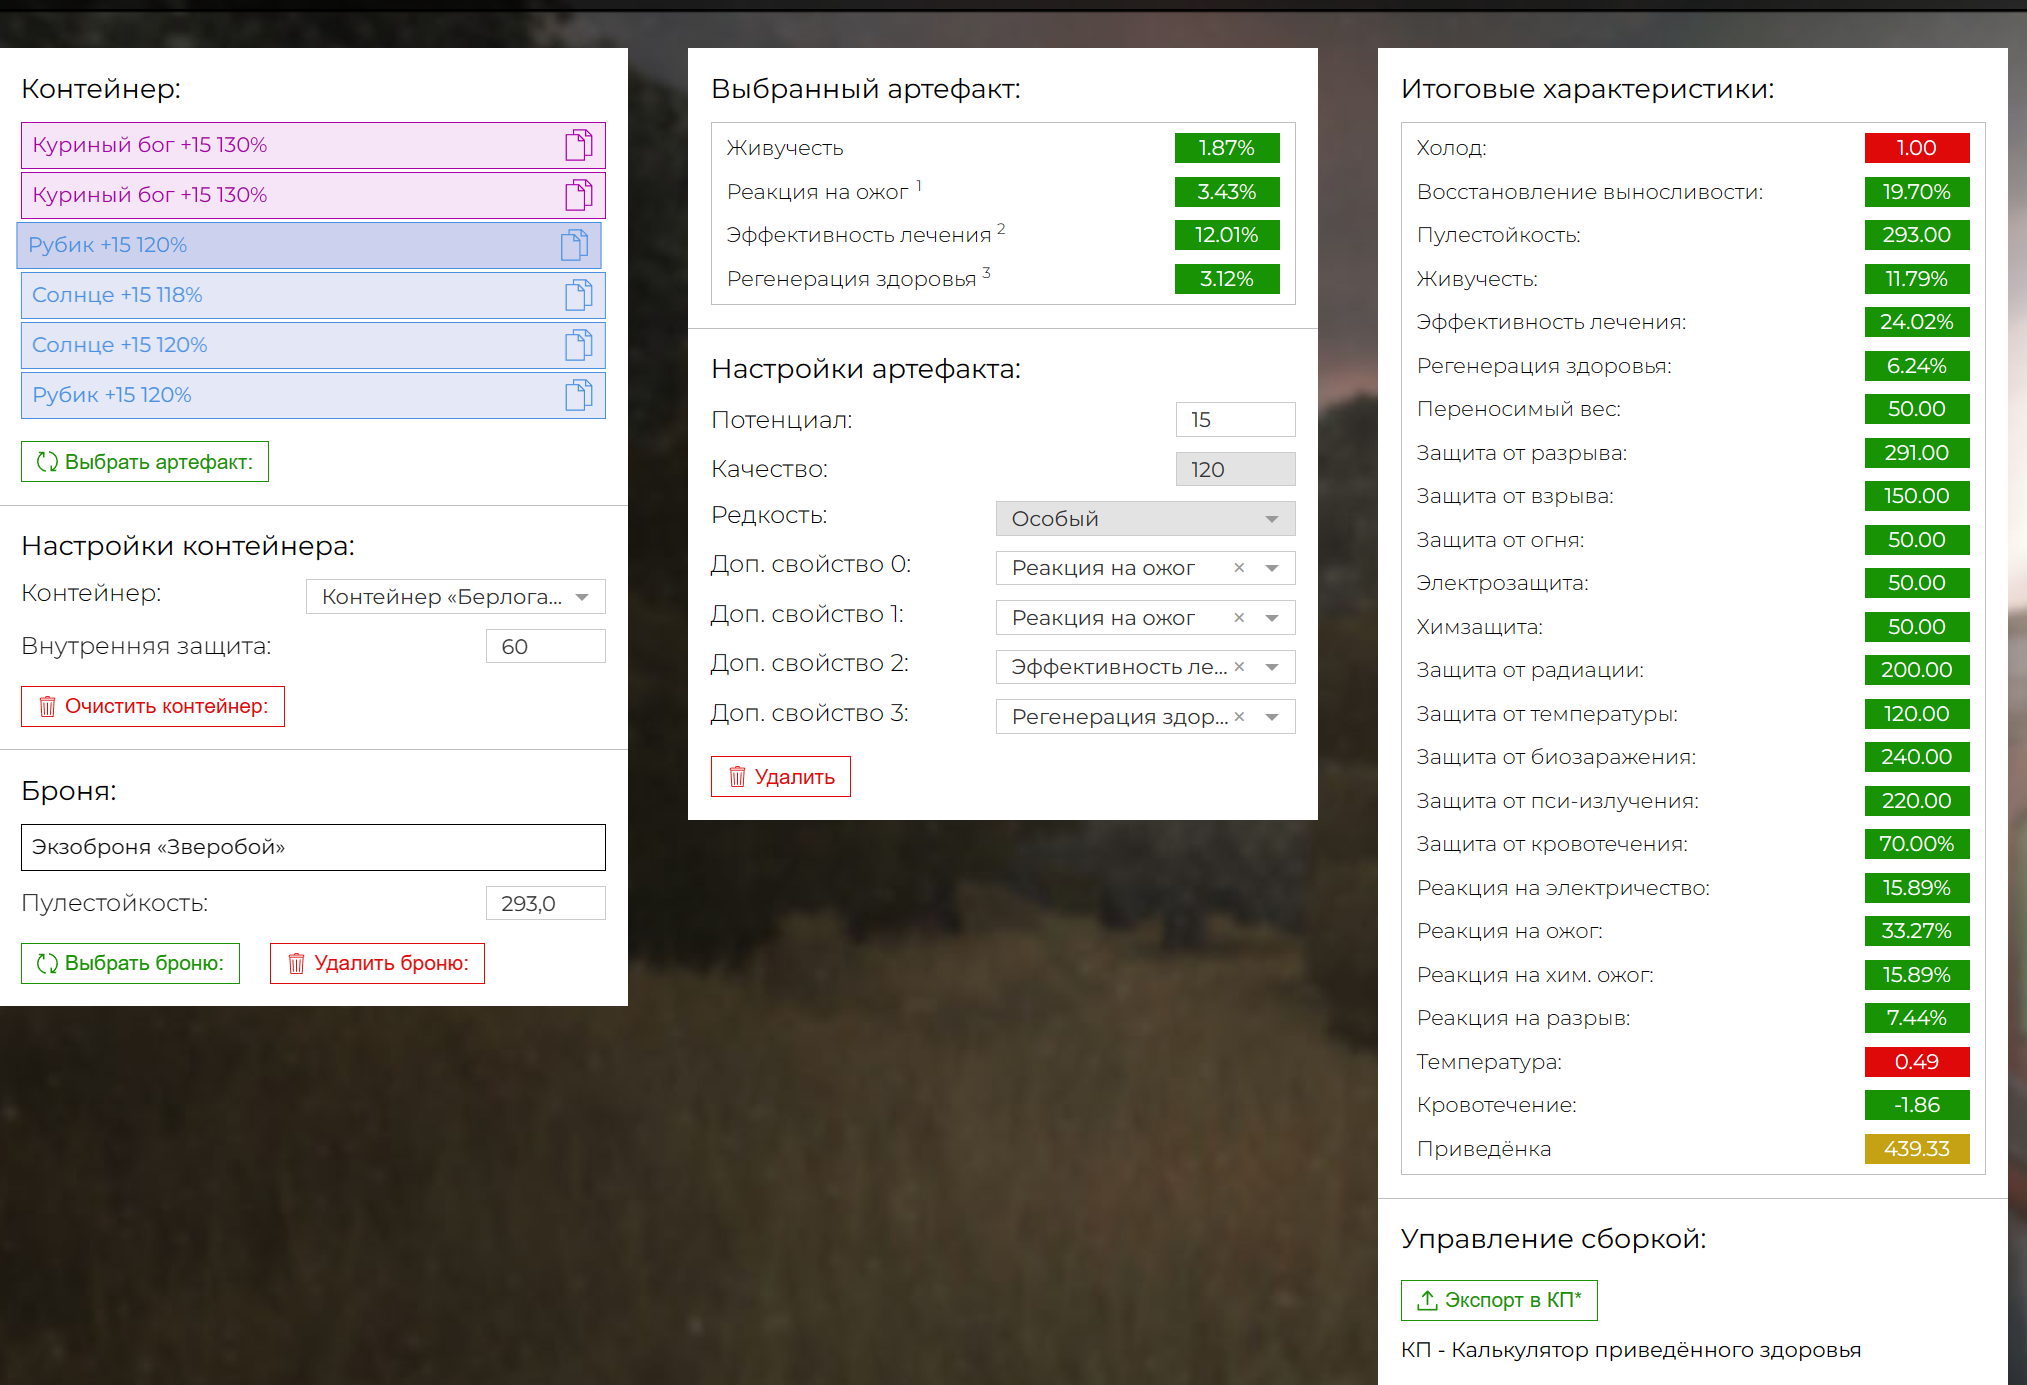Click the Защита от радиации 200.00 value

[x=1917, y=670]
